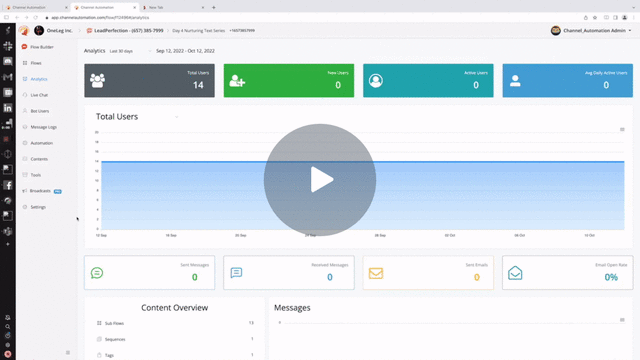Bookmark this page with the star icon
Viewport: 640px width, 360px height.
point(595,18)
